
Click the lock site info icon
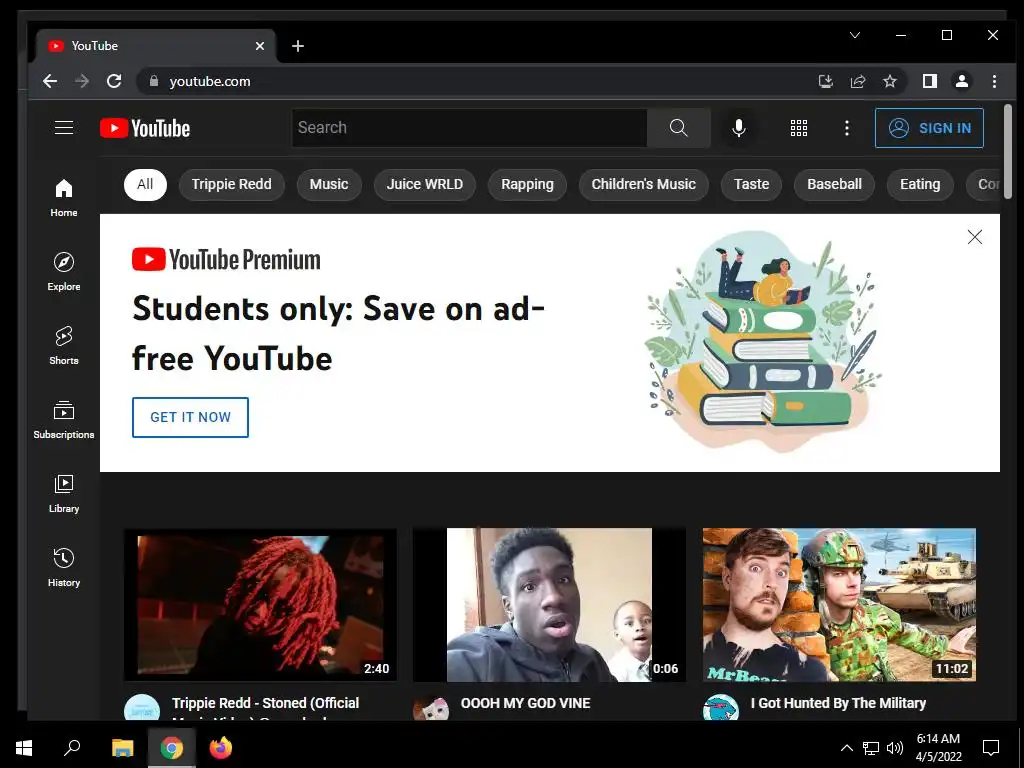point(154,81)
